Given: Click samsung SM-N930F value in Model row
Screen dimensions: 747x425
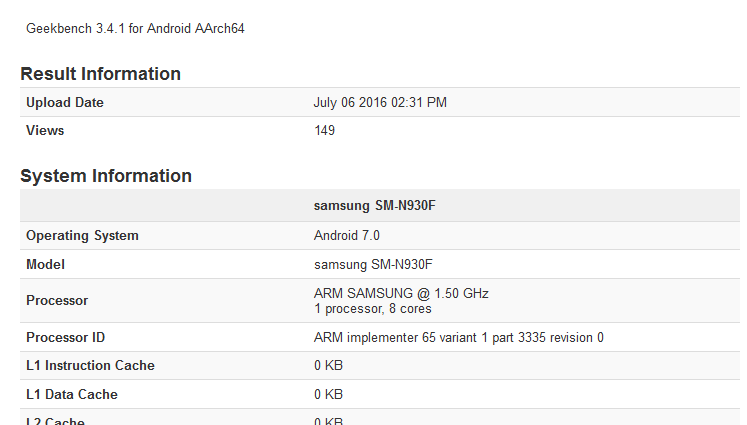Looking at the screenshot, I should click(373, 265).
